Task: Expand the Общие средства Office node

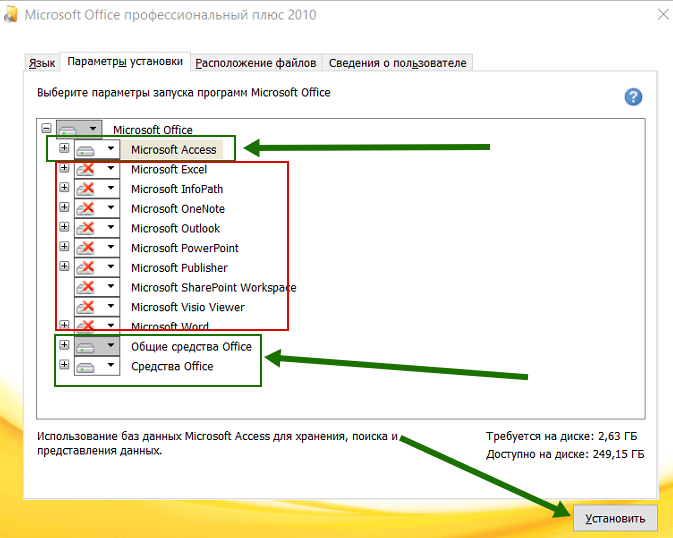Action: coord(64,345)
